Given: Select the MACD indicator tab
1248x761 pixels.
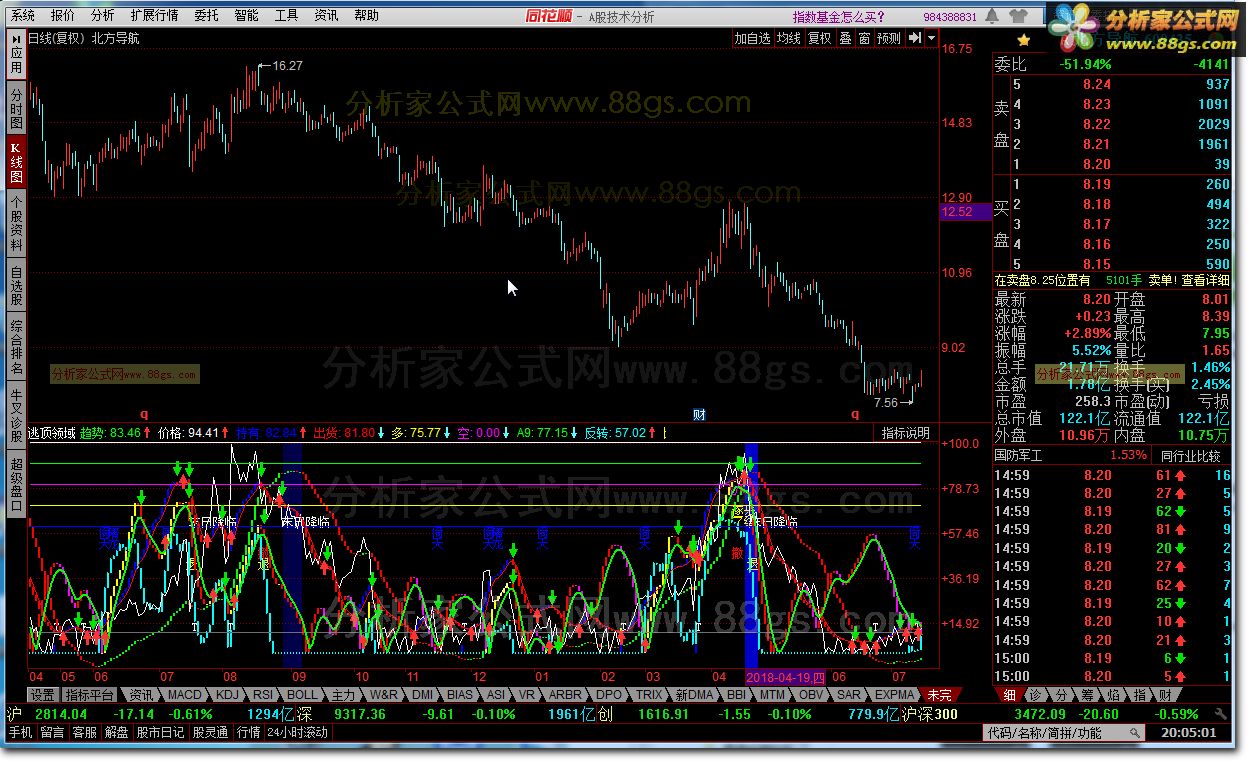Looking at the screenshot, I should 184,694.
